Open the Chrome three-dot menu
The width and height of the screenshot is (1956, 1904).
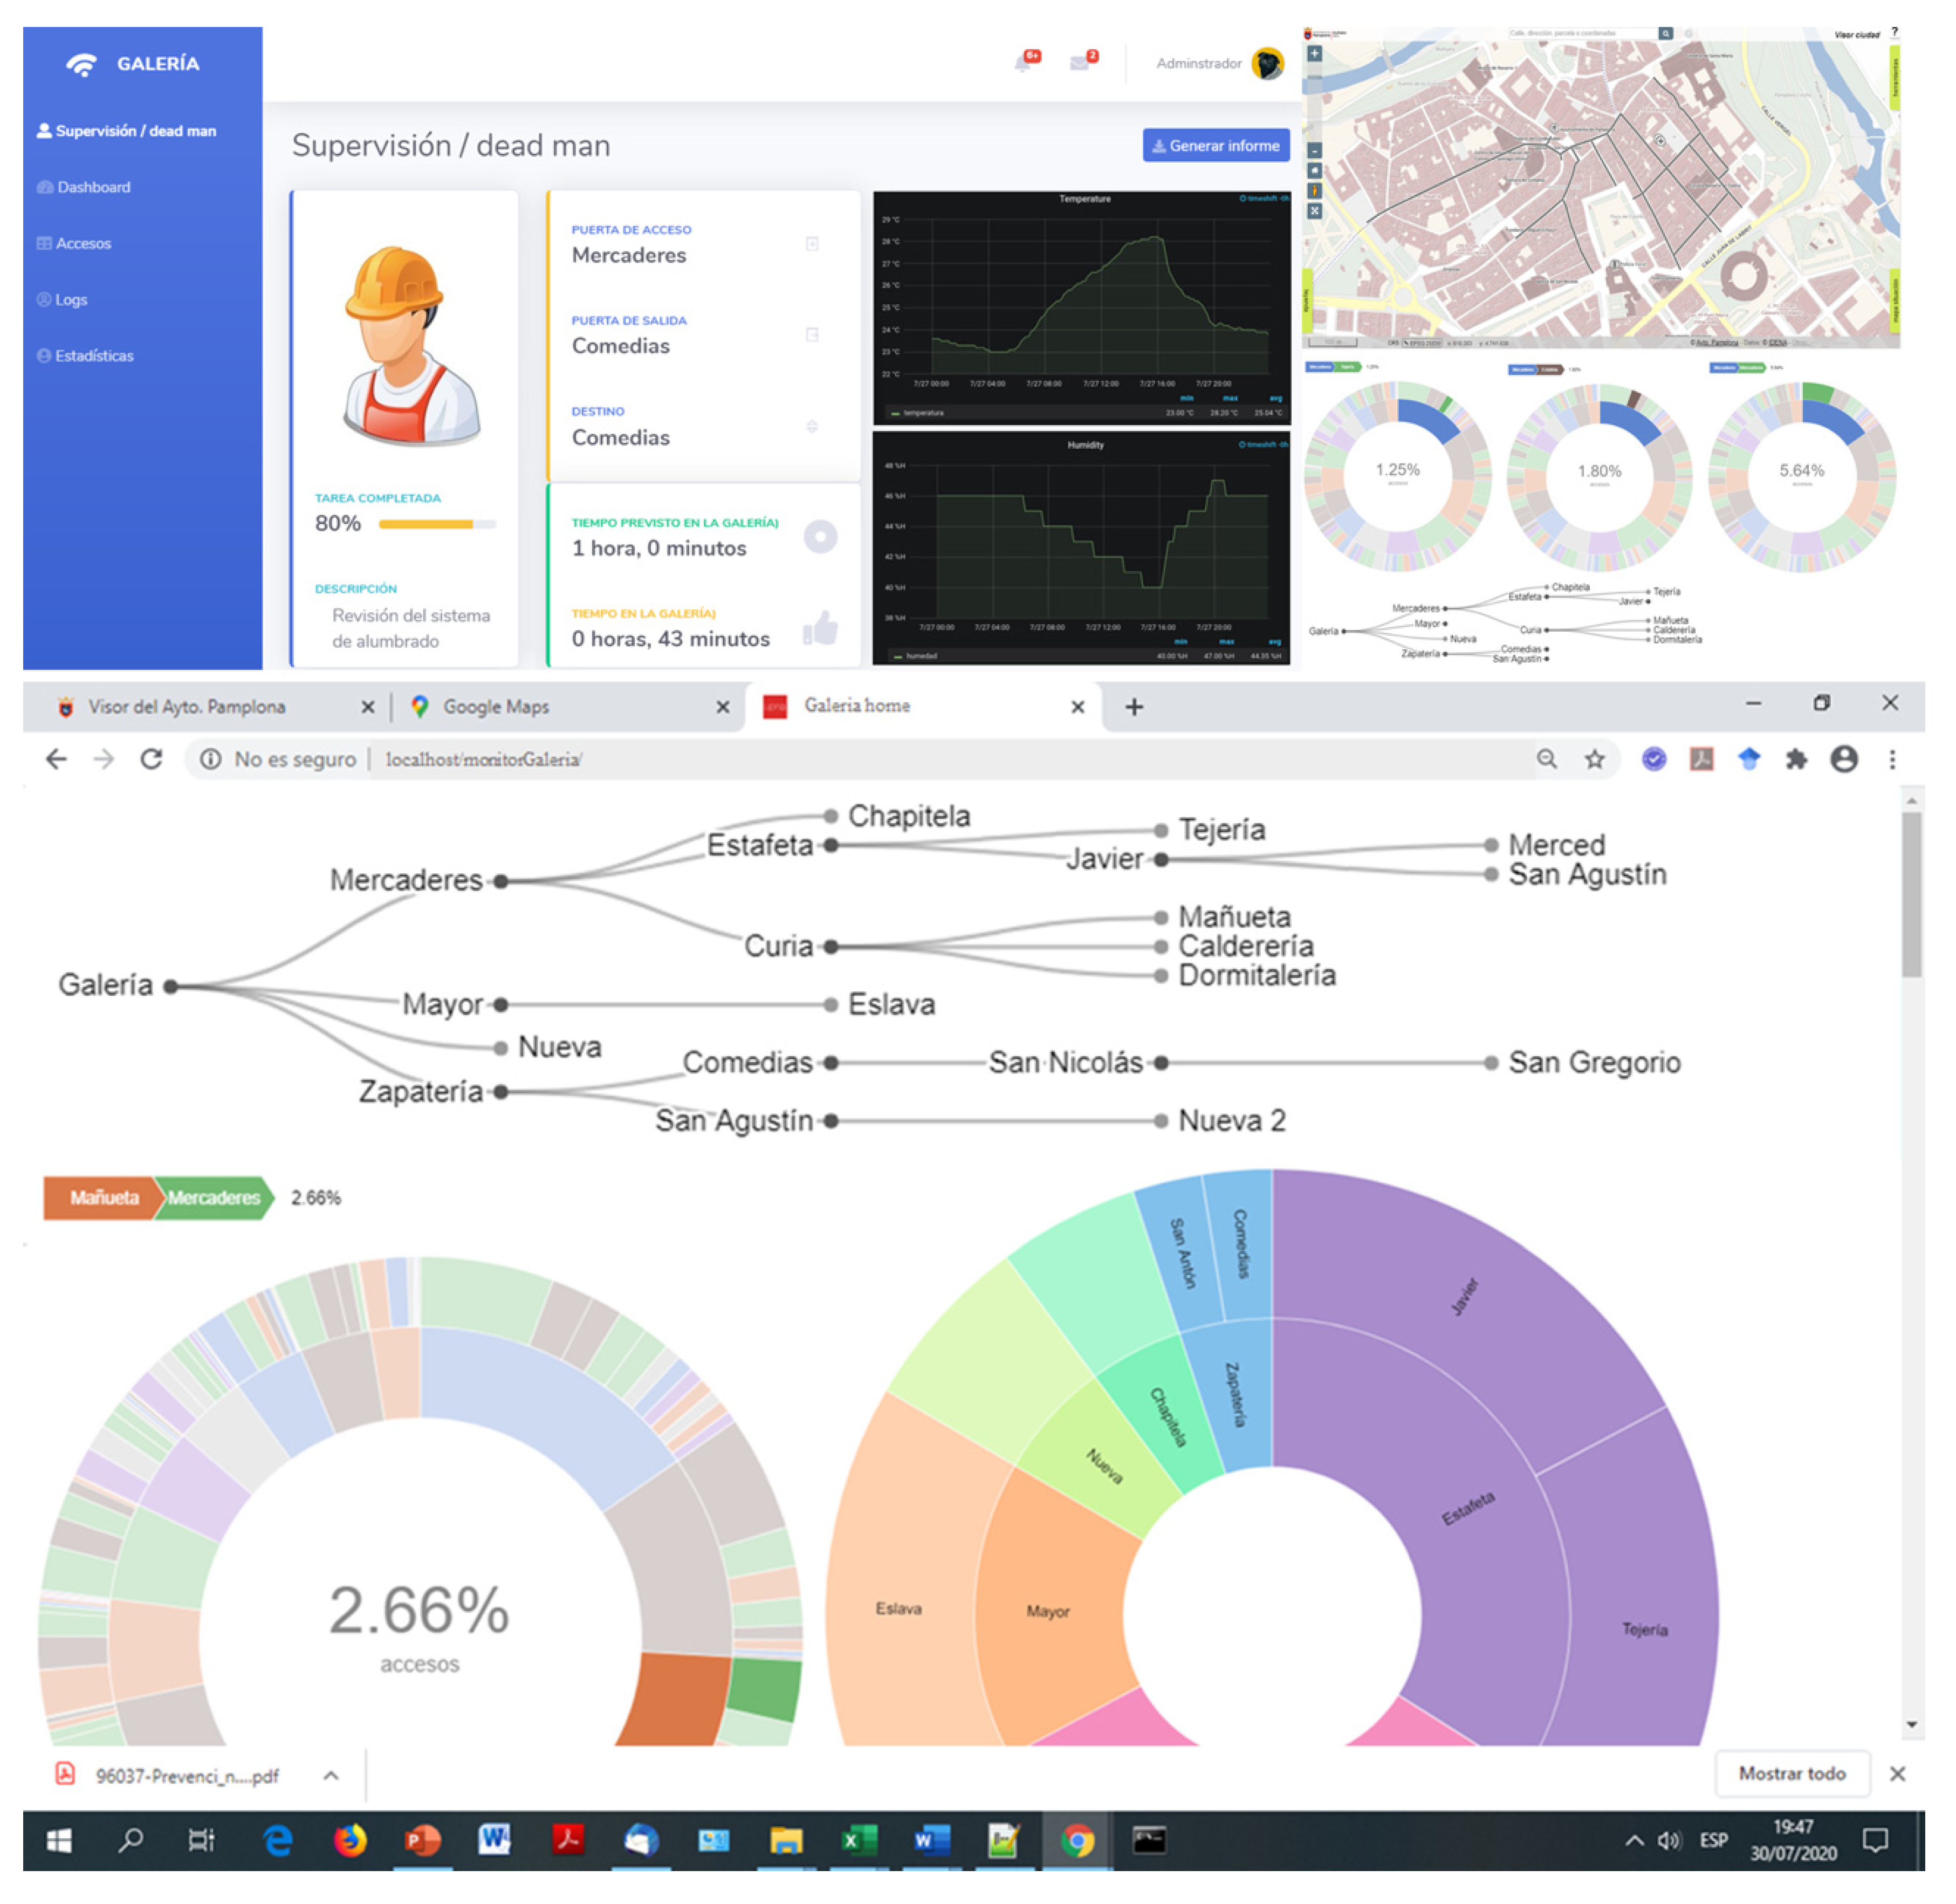click(x=1892, y=760)
